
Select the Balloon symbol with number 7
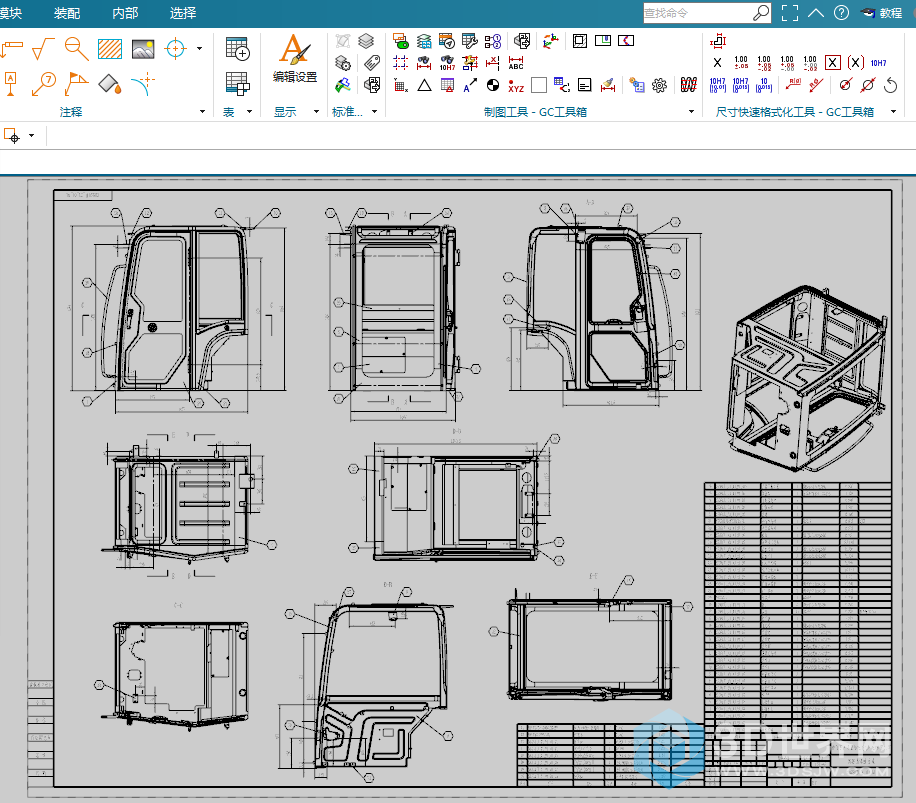[x=44, y=84]
